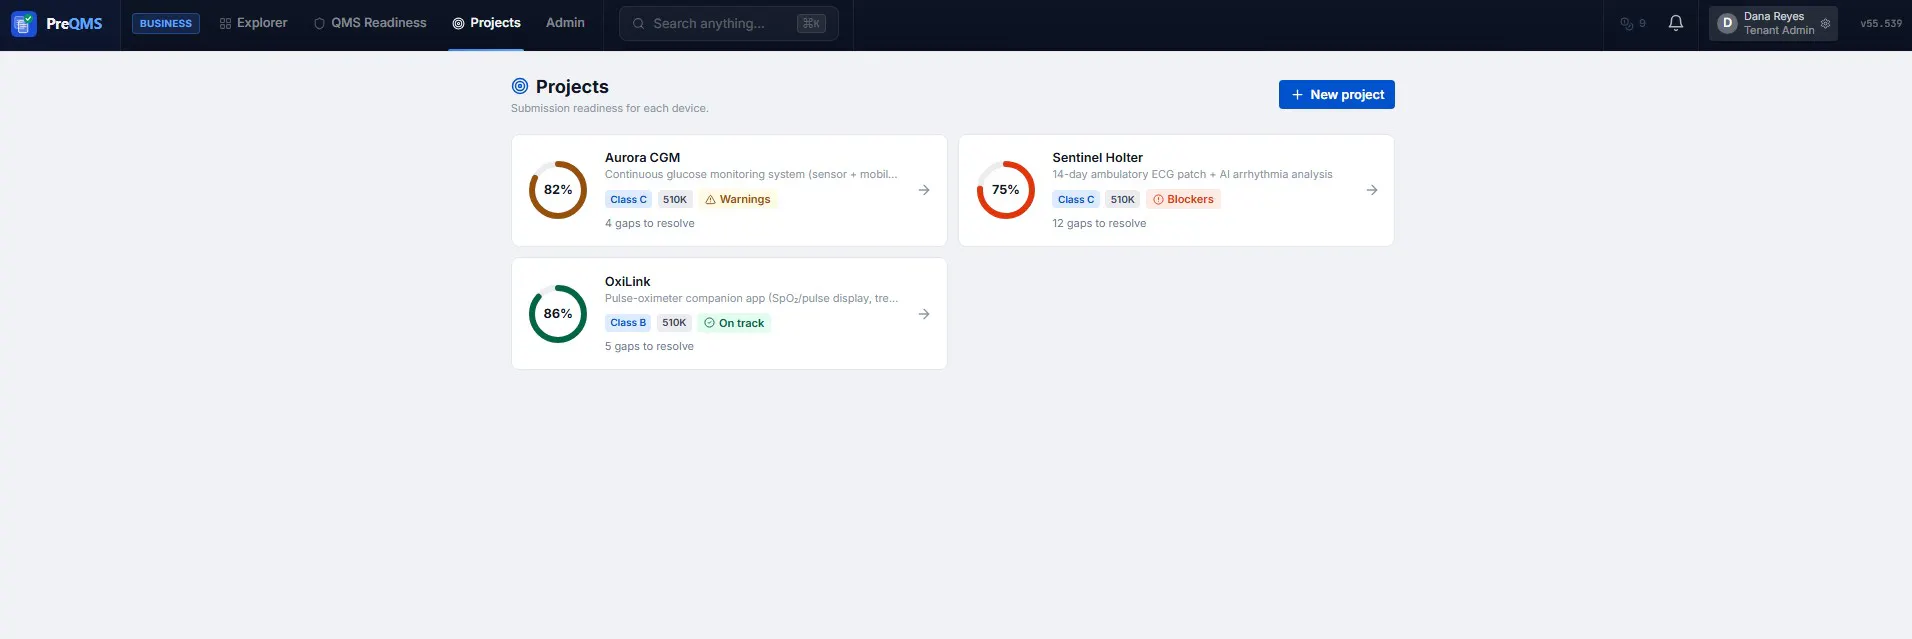Image resolution: width=1912 pixels, height=639 pixels.
Task: Click OxiLink's arrow icon
Action: pos(924,314)
